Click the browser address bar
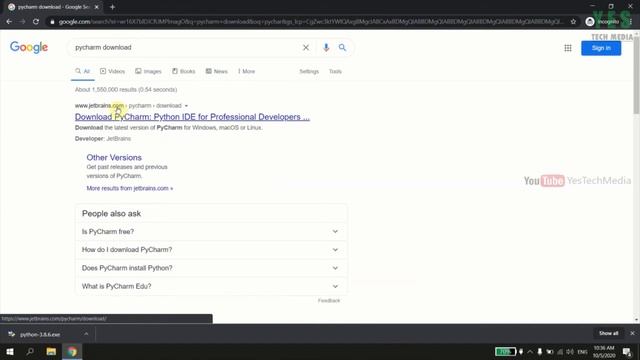 310,22
